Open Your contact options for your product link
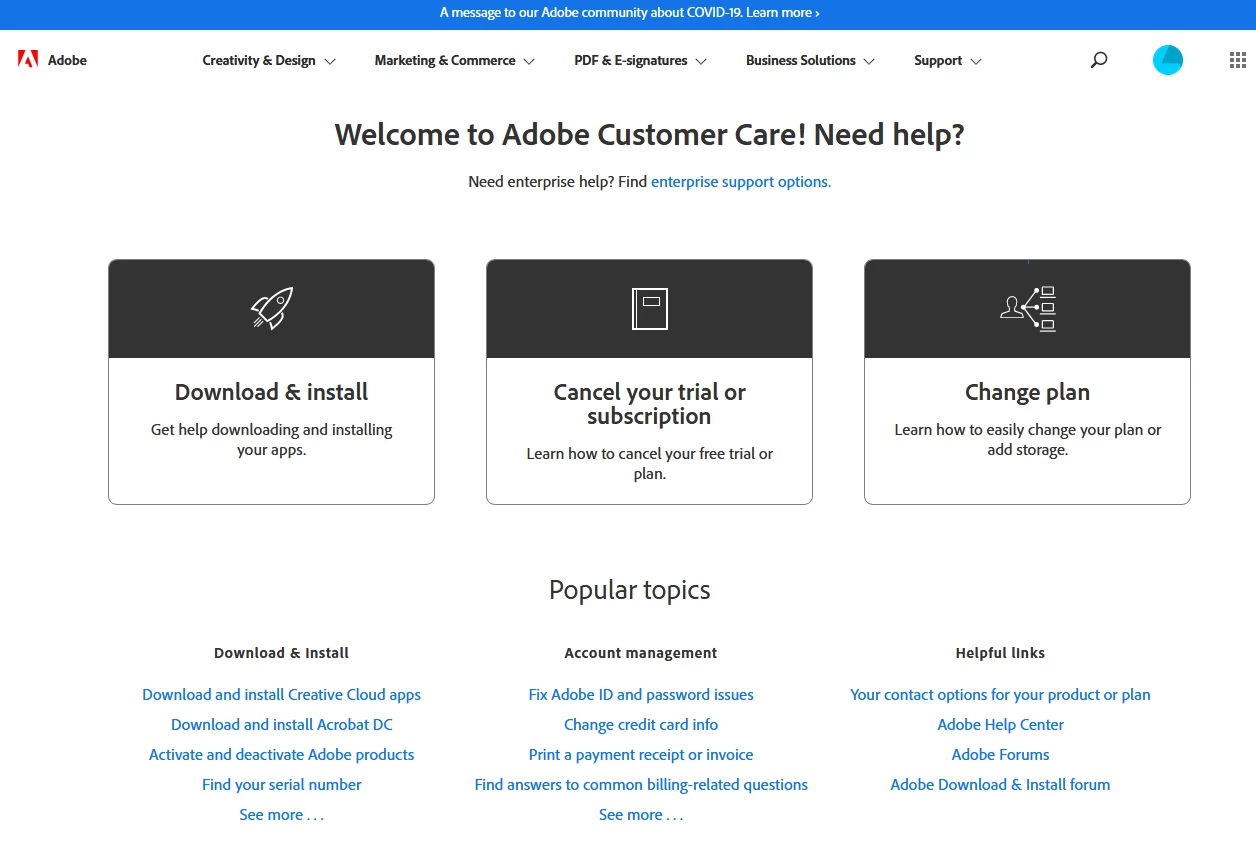Viewport: 1256px width, 847px height. point(1000,694)
